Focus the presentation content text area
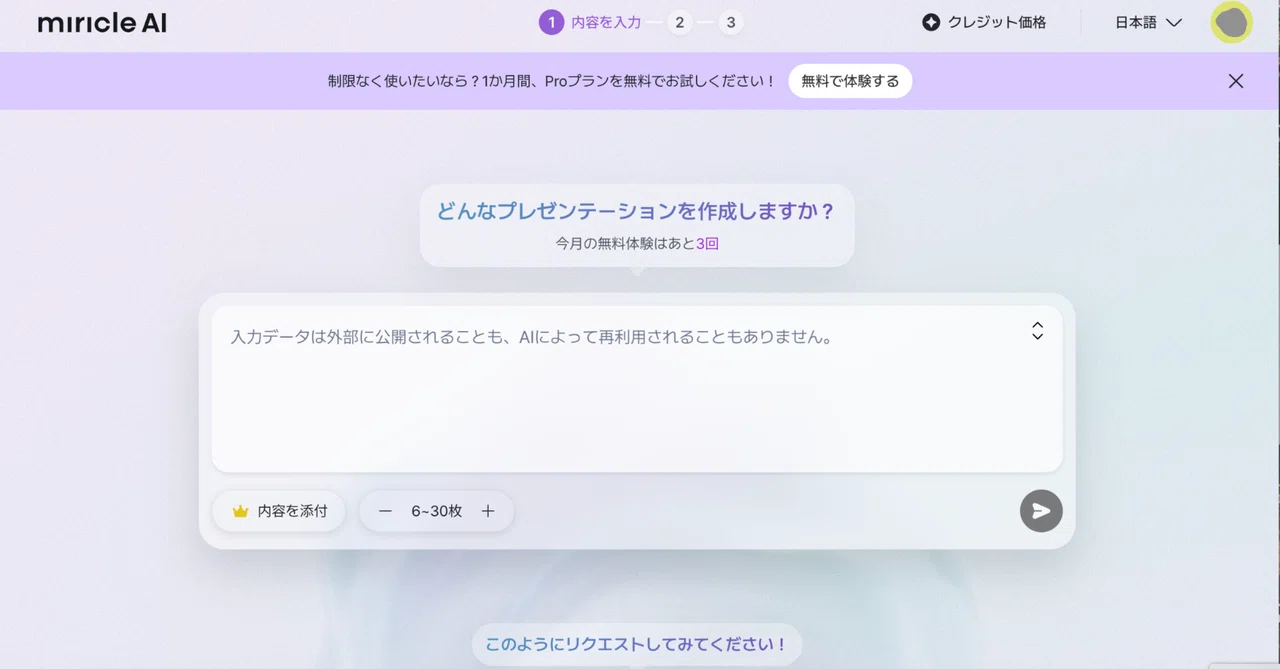This screenshot has width=1280, height=669. click(637, 389)
